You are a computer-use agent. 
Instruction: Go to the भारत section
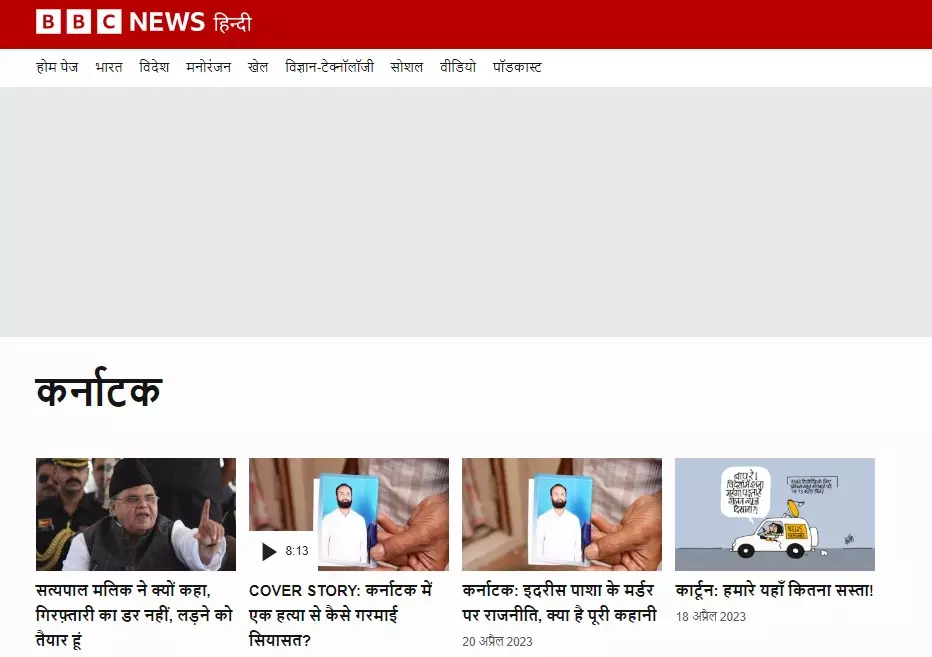tap(109, 67)
